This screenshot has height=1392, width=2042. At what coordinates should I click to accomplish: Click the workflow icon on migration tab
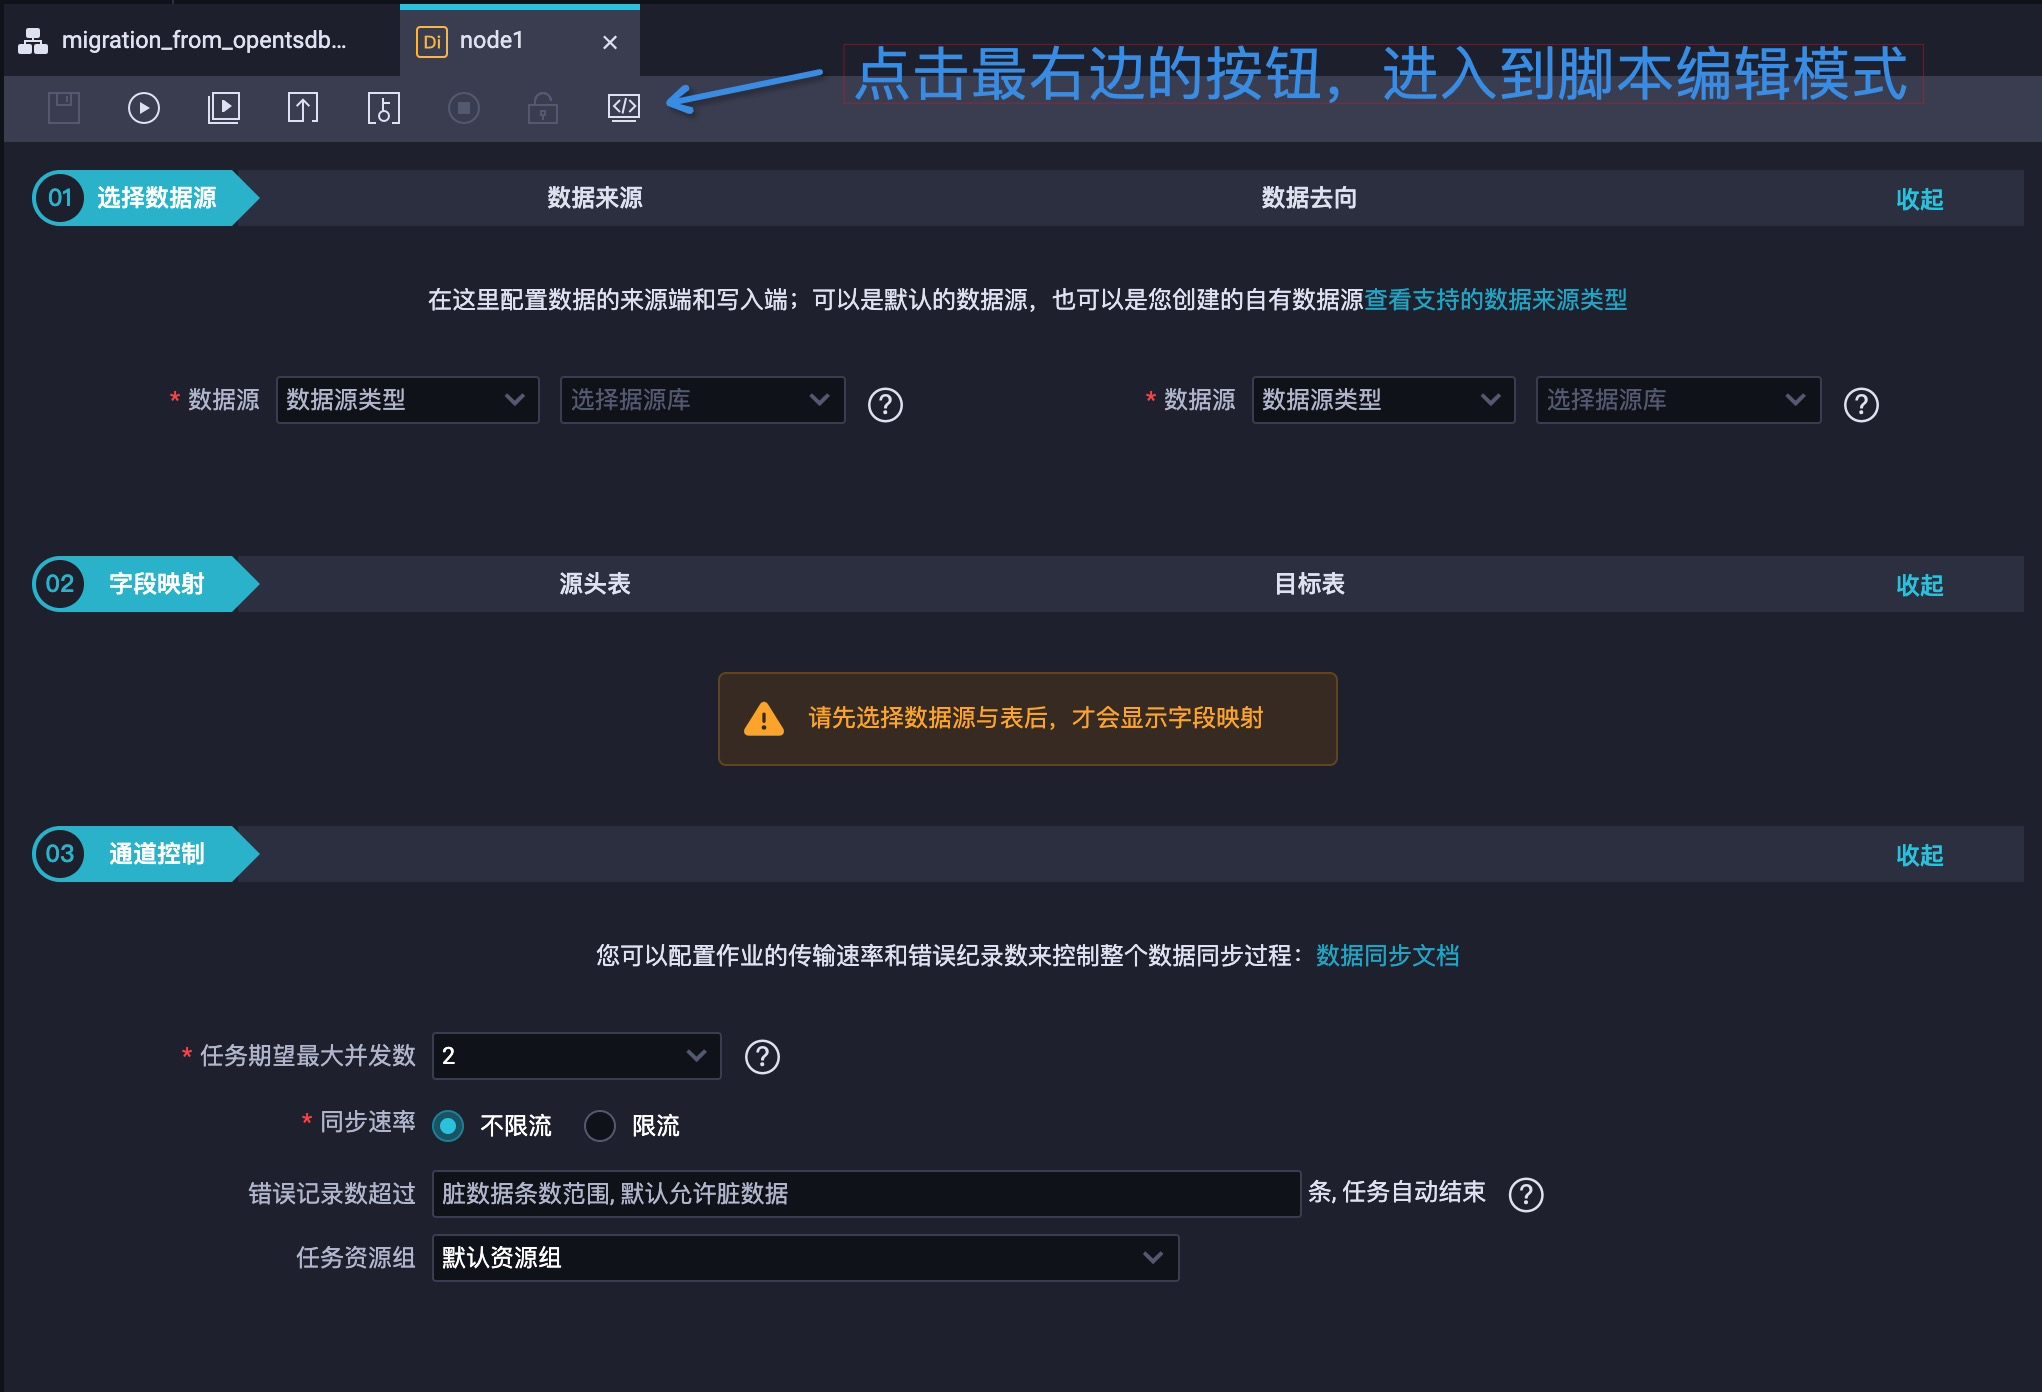click(x=33, y=41)
